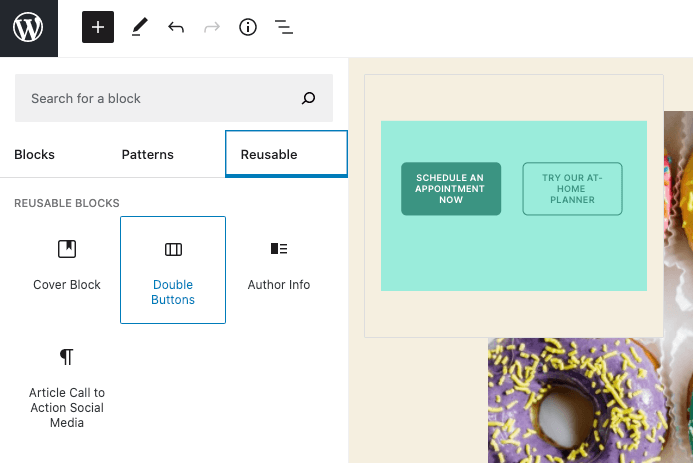Open the List View icon
The height and width of the screenshot is (463, 693).
coord(284,28)
